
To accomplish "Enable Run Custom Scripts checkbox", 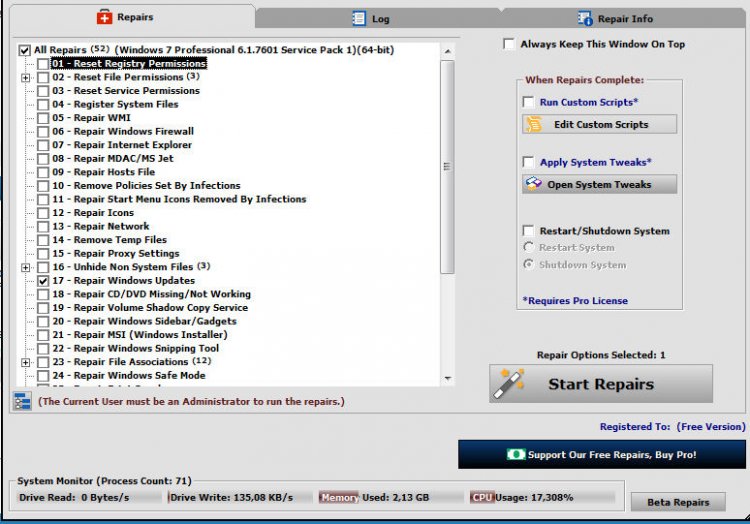I will pos(528,102).
